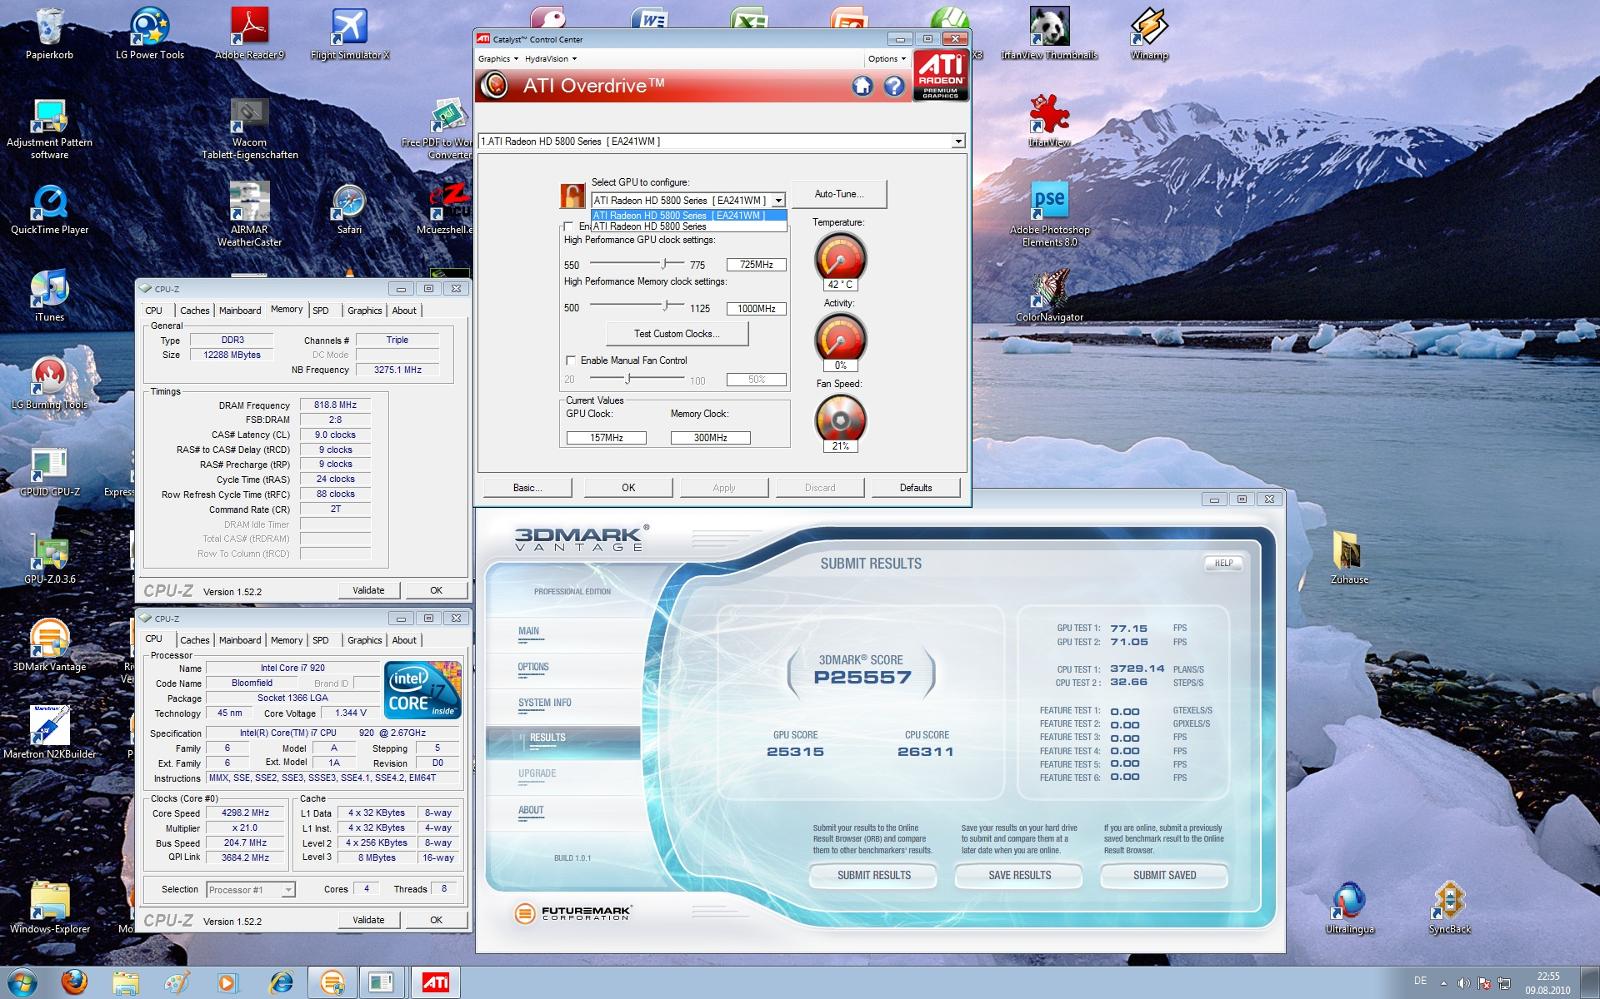The width and height of the screenshot is (1600, 999).
Task: Open IrfanView Thumbnails desktop icon
Action: [x=1049, y=35]
